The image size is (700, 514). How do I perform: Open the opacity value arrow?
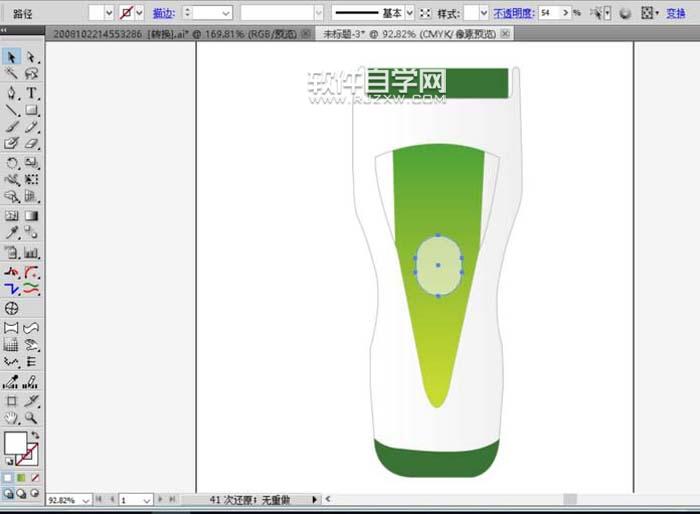[566, 14]
